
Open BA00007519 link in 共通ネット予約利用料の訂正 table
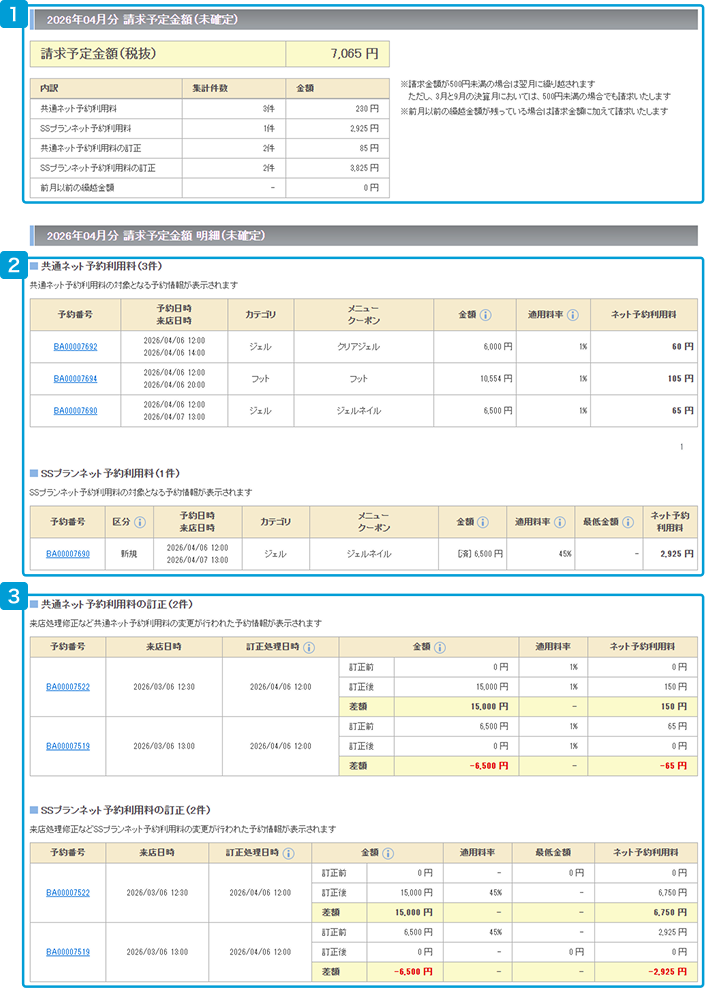[68, 746]
